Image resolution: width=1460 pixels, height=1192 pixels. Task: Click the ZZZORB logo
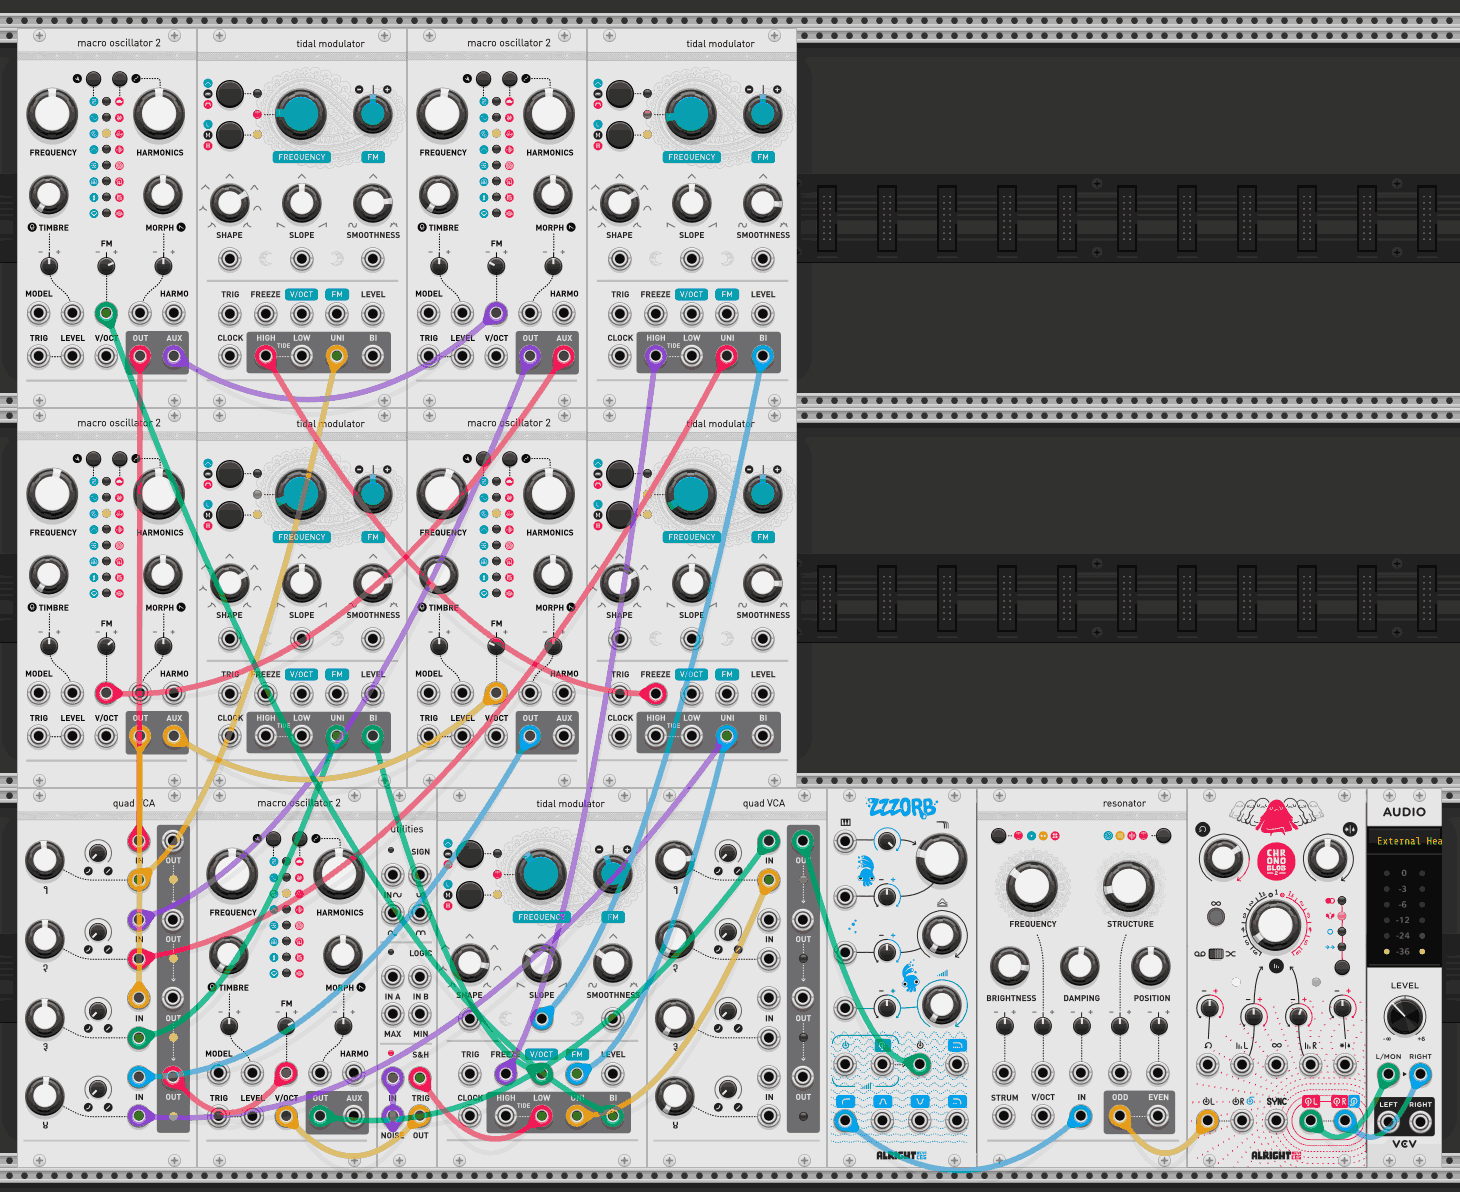[x=901, y=807]
